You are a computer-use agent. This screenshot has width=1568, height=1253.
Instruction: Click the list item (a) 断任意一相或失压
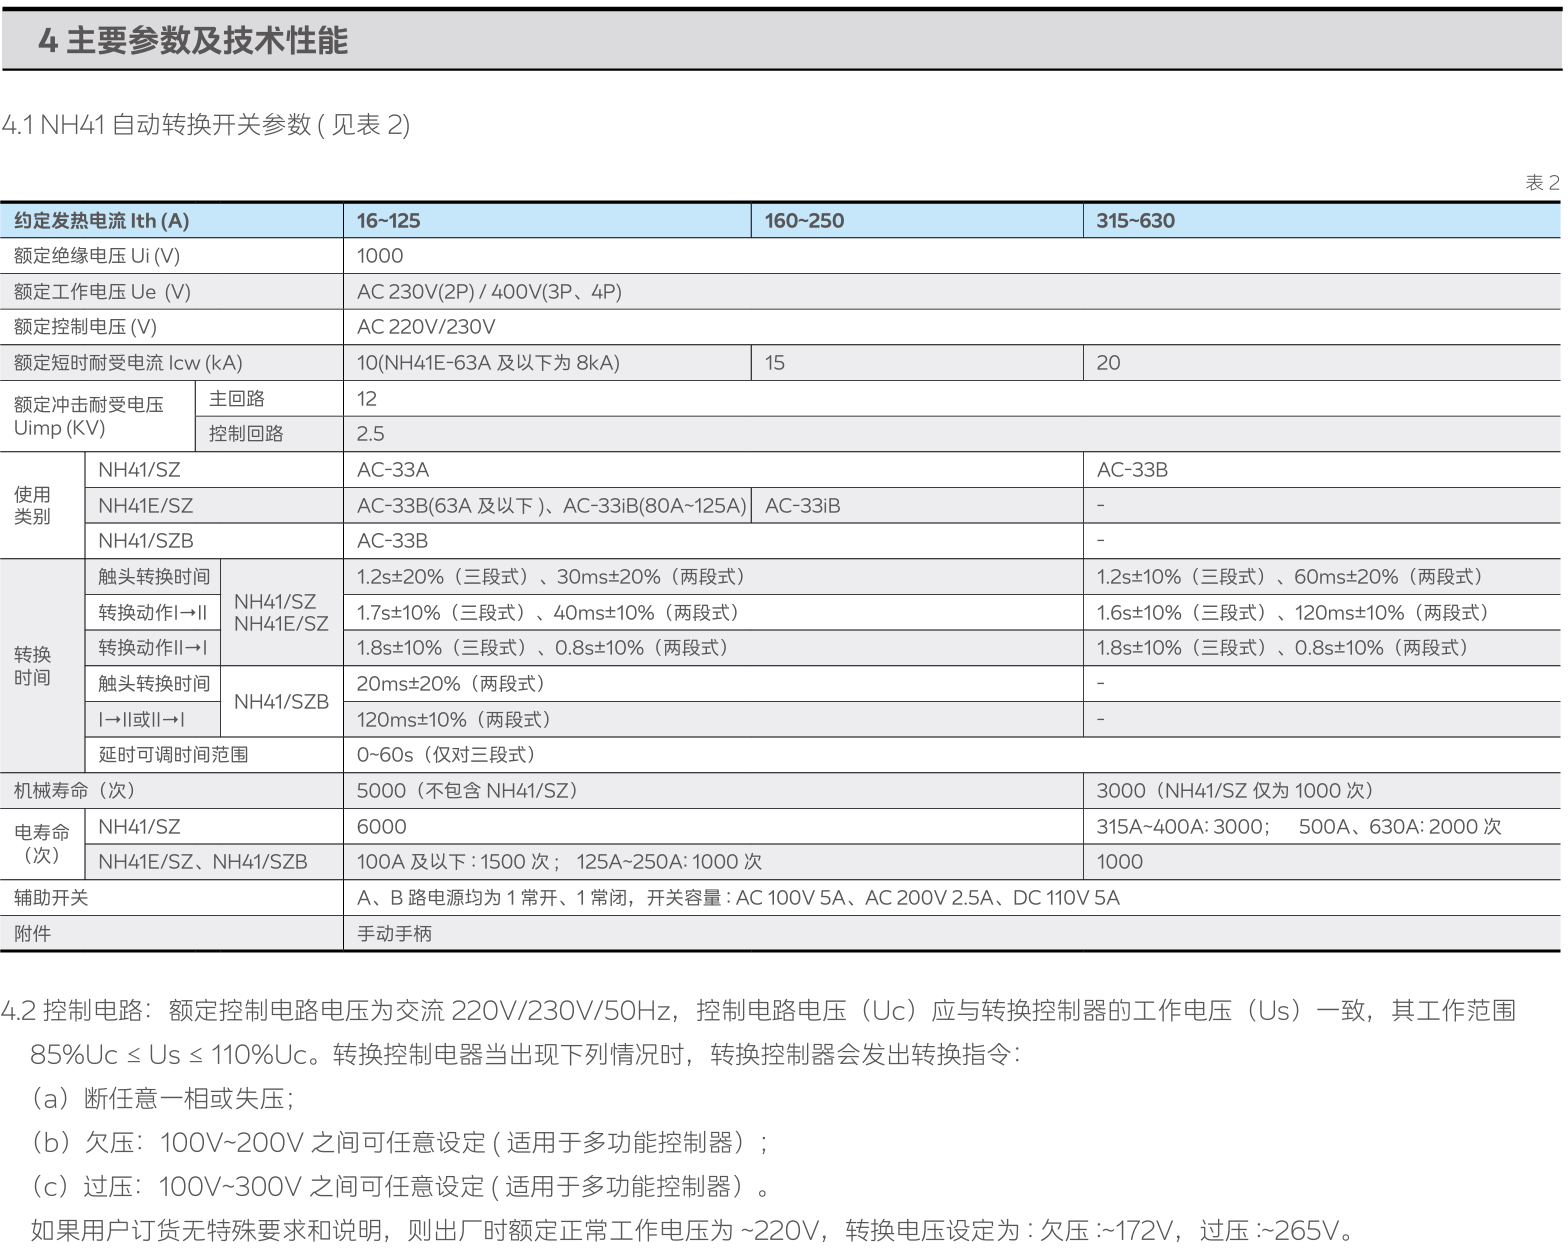(163, 1099)
